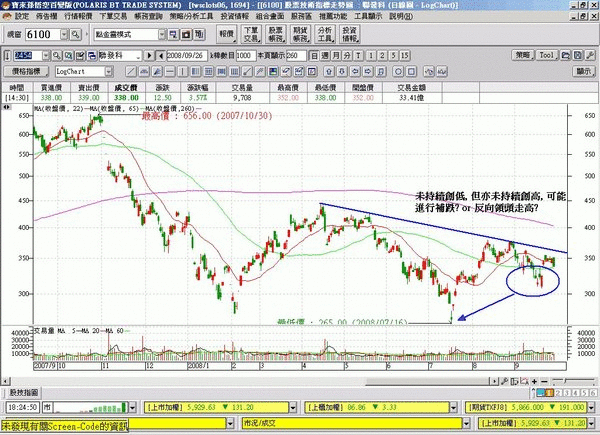Click the color palette icon in drawing toolbar
Image resolution: width=600 pixels, height=435 pixels.
[273, 72]
